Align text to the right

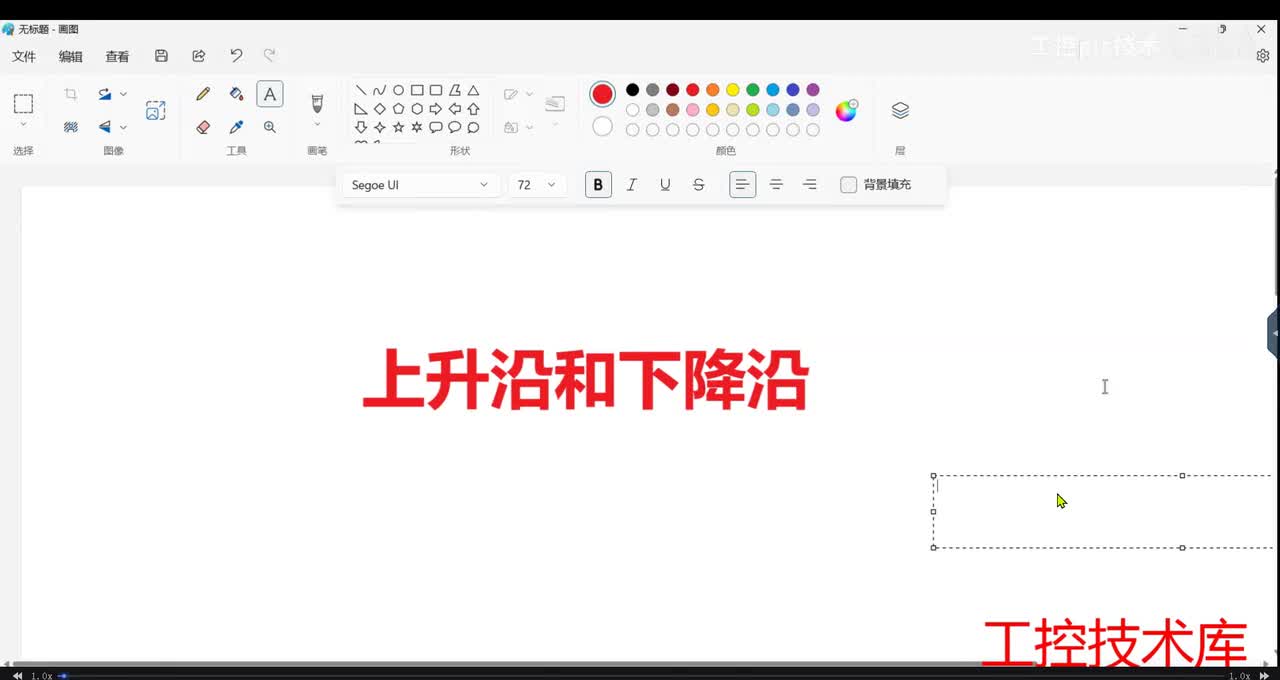pyautogui.click(x=810, y=185)
